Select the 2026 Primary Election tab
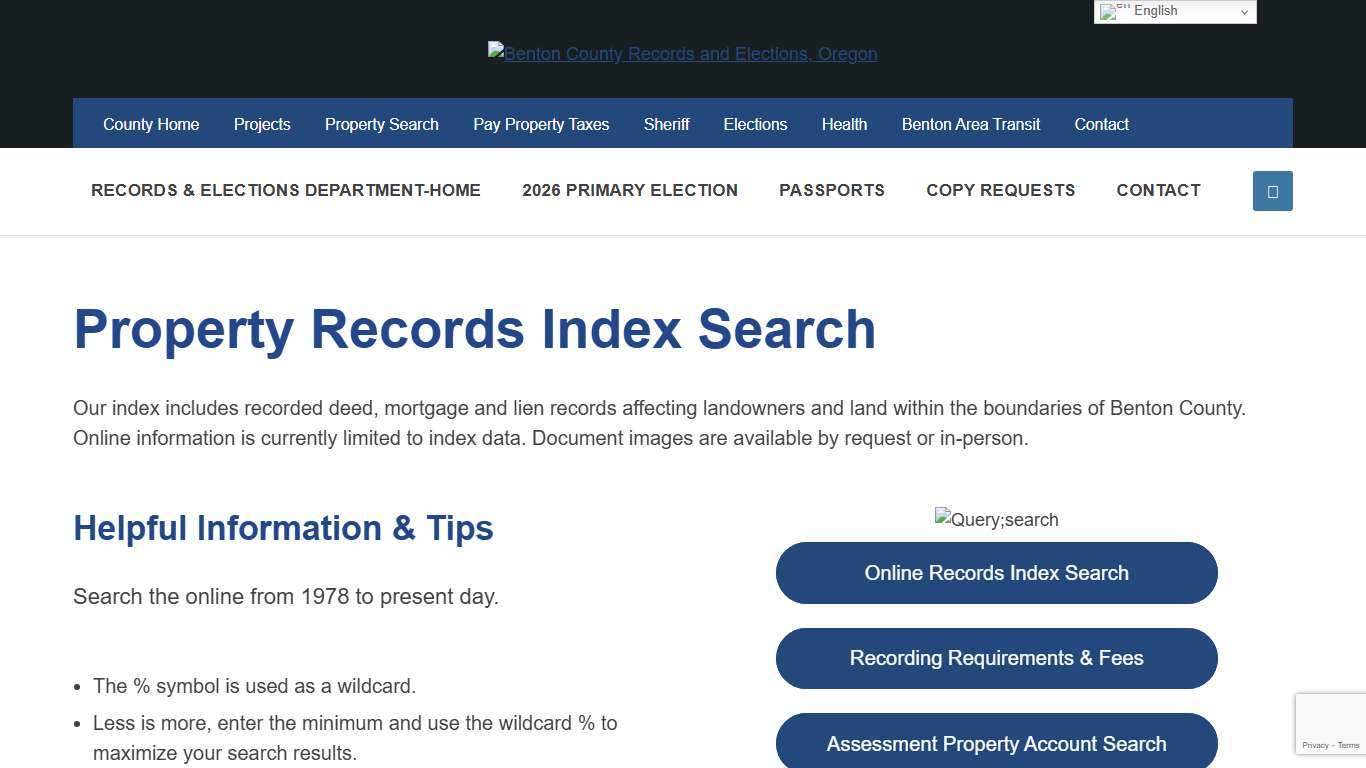Image resolution: width=1366 pixels, height=768 pixels. click(x=630, y=190)
